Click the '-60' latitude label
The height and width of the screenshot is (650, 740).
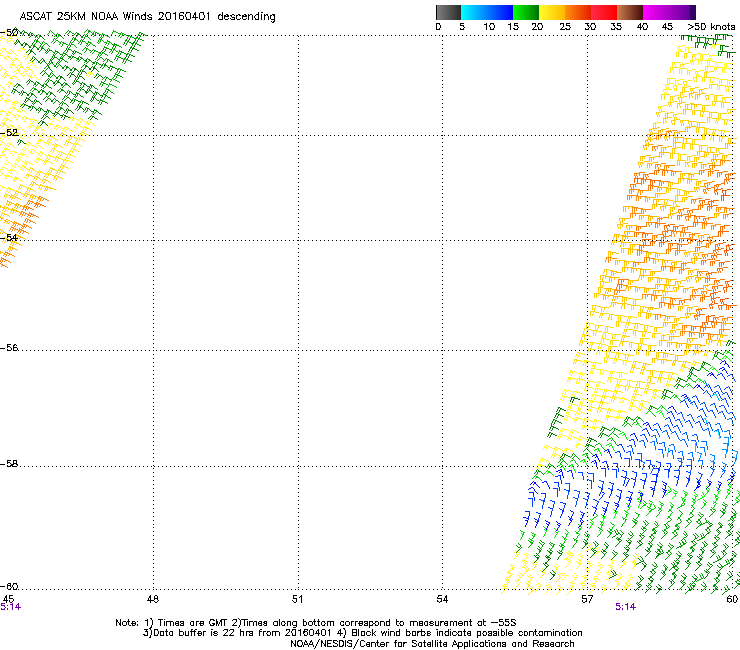coord(9,587)
